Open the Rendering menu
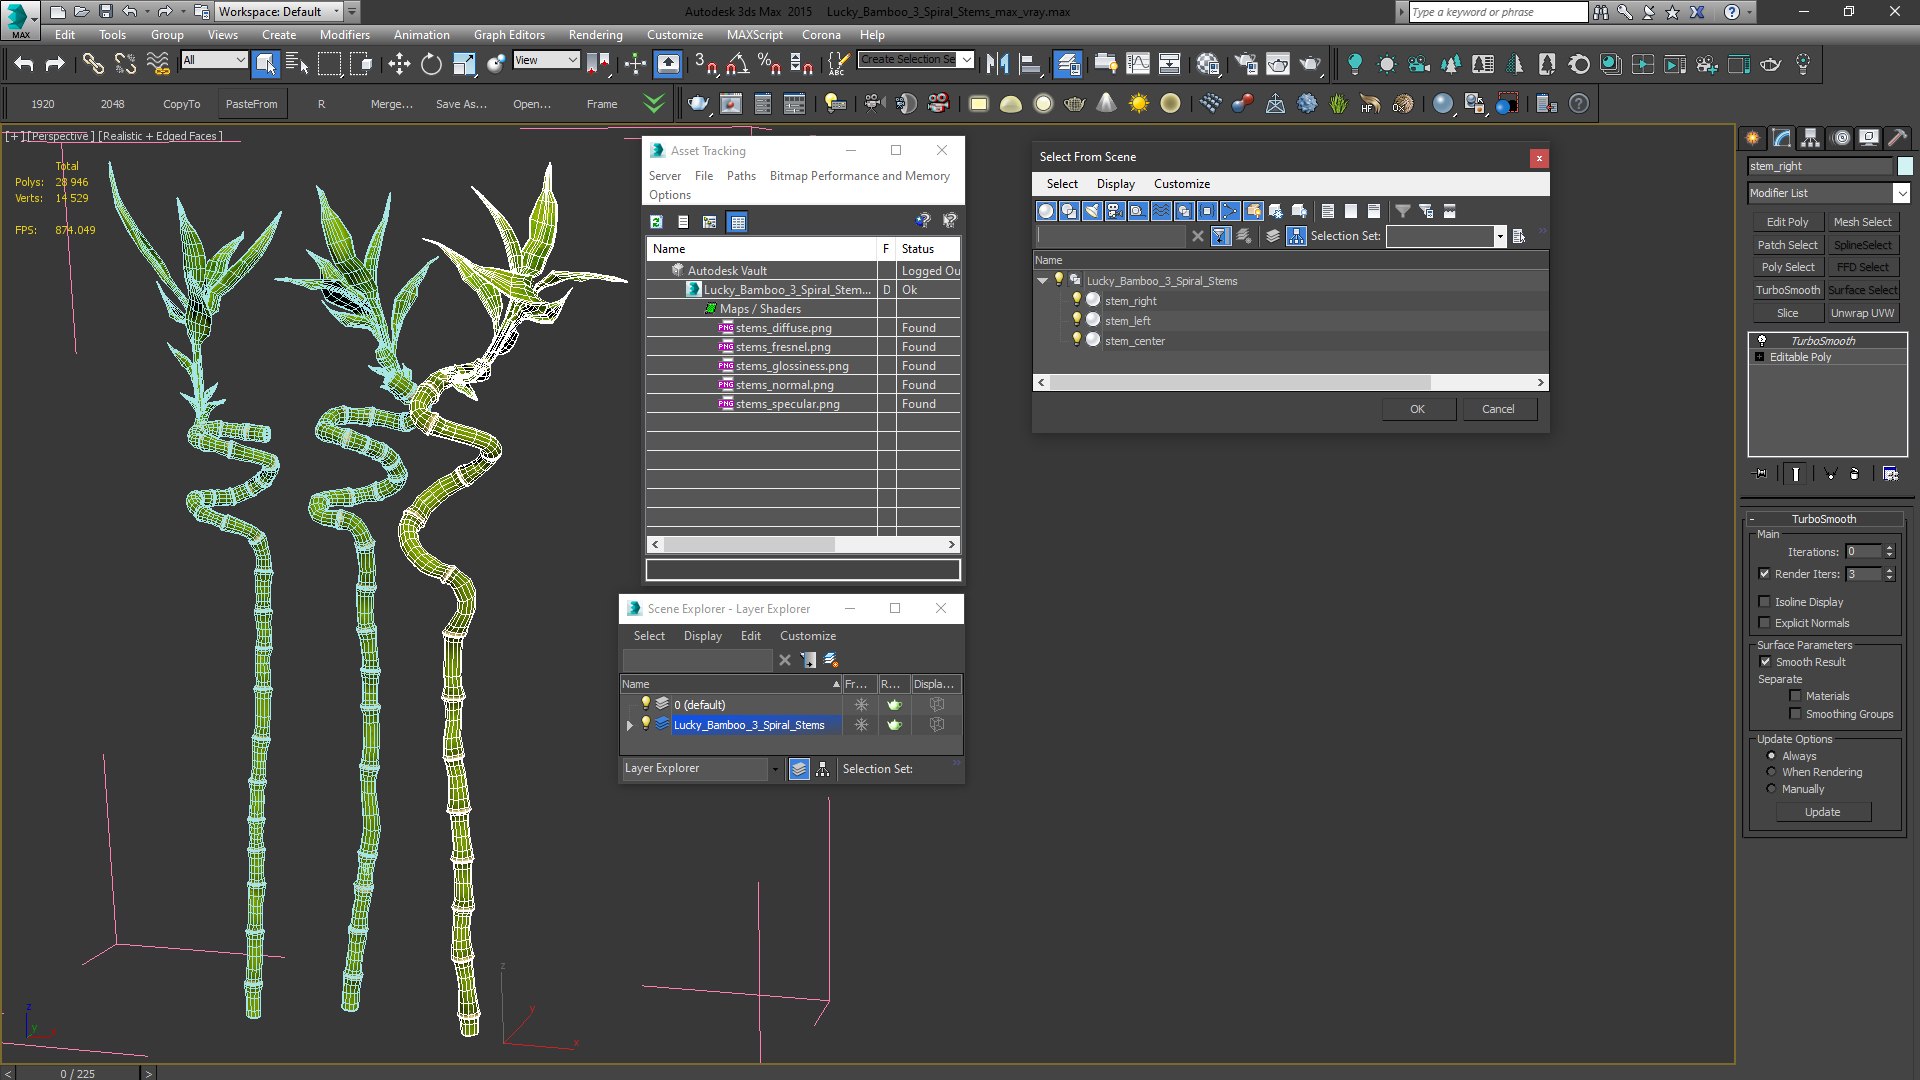 (x=595, y=34)
